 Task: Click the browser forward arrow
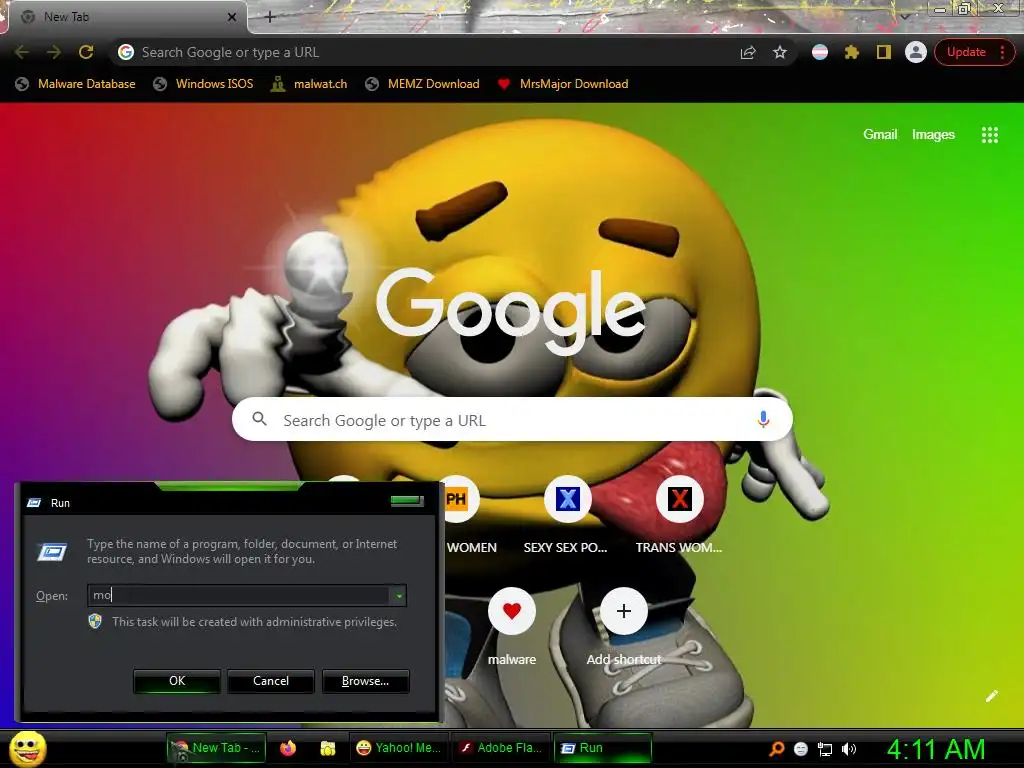(x=54, y=52)
